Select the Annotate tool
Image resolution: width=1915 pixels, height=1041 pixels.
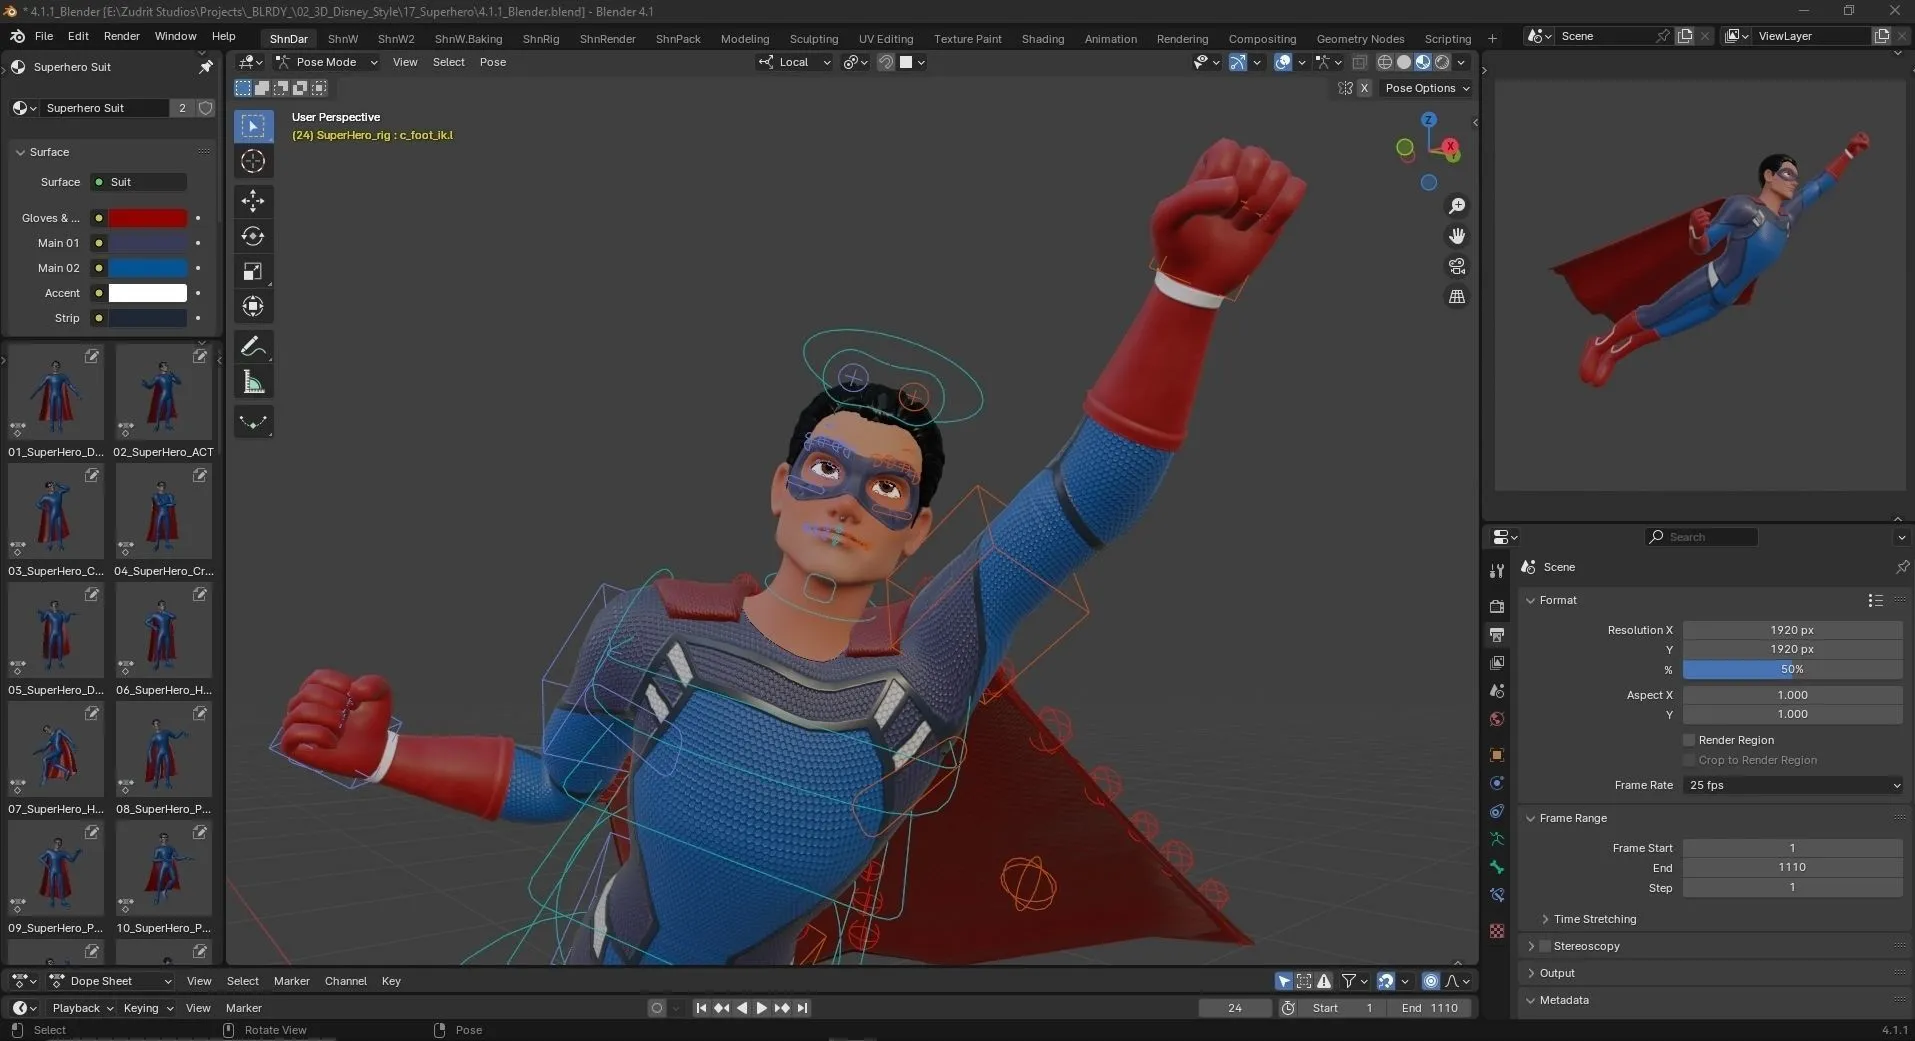point(252,346)
